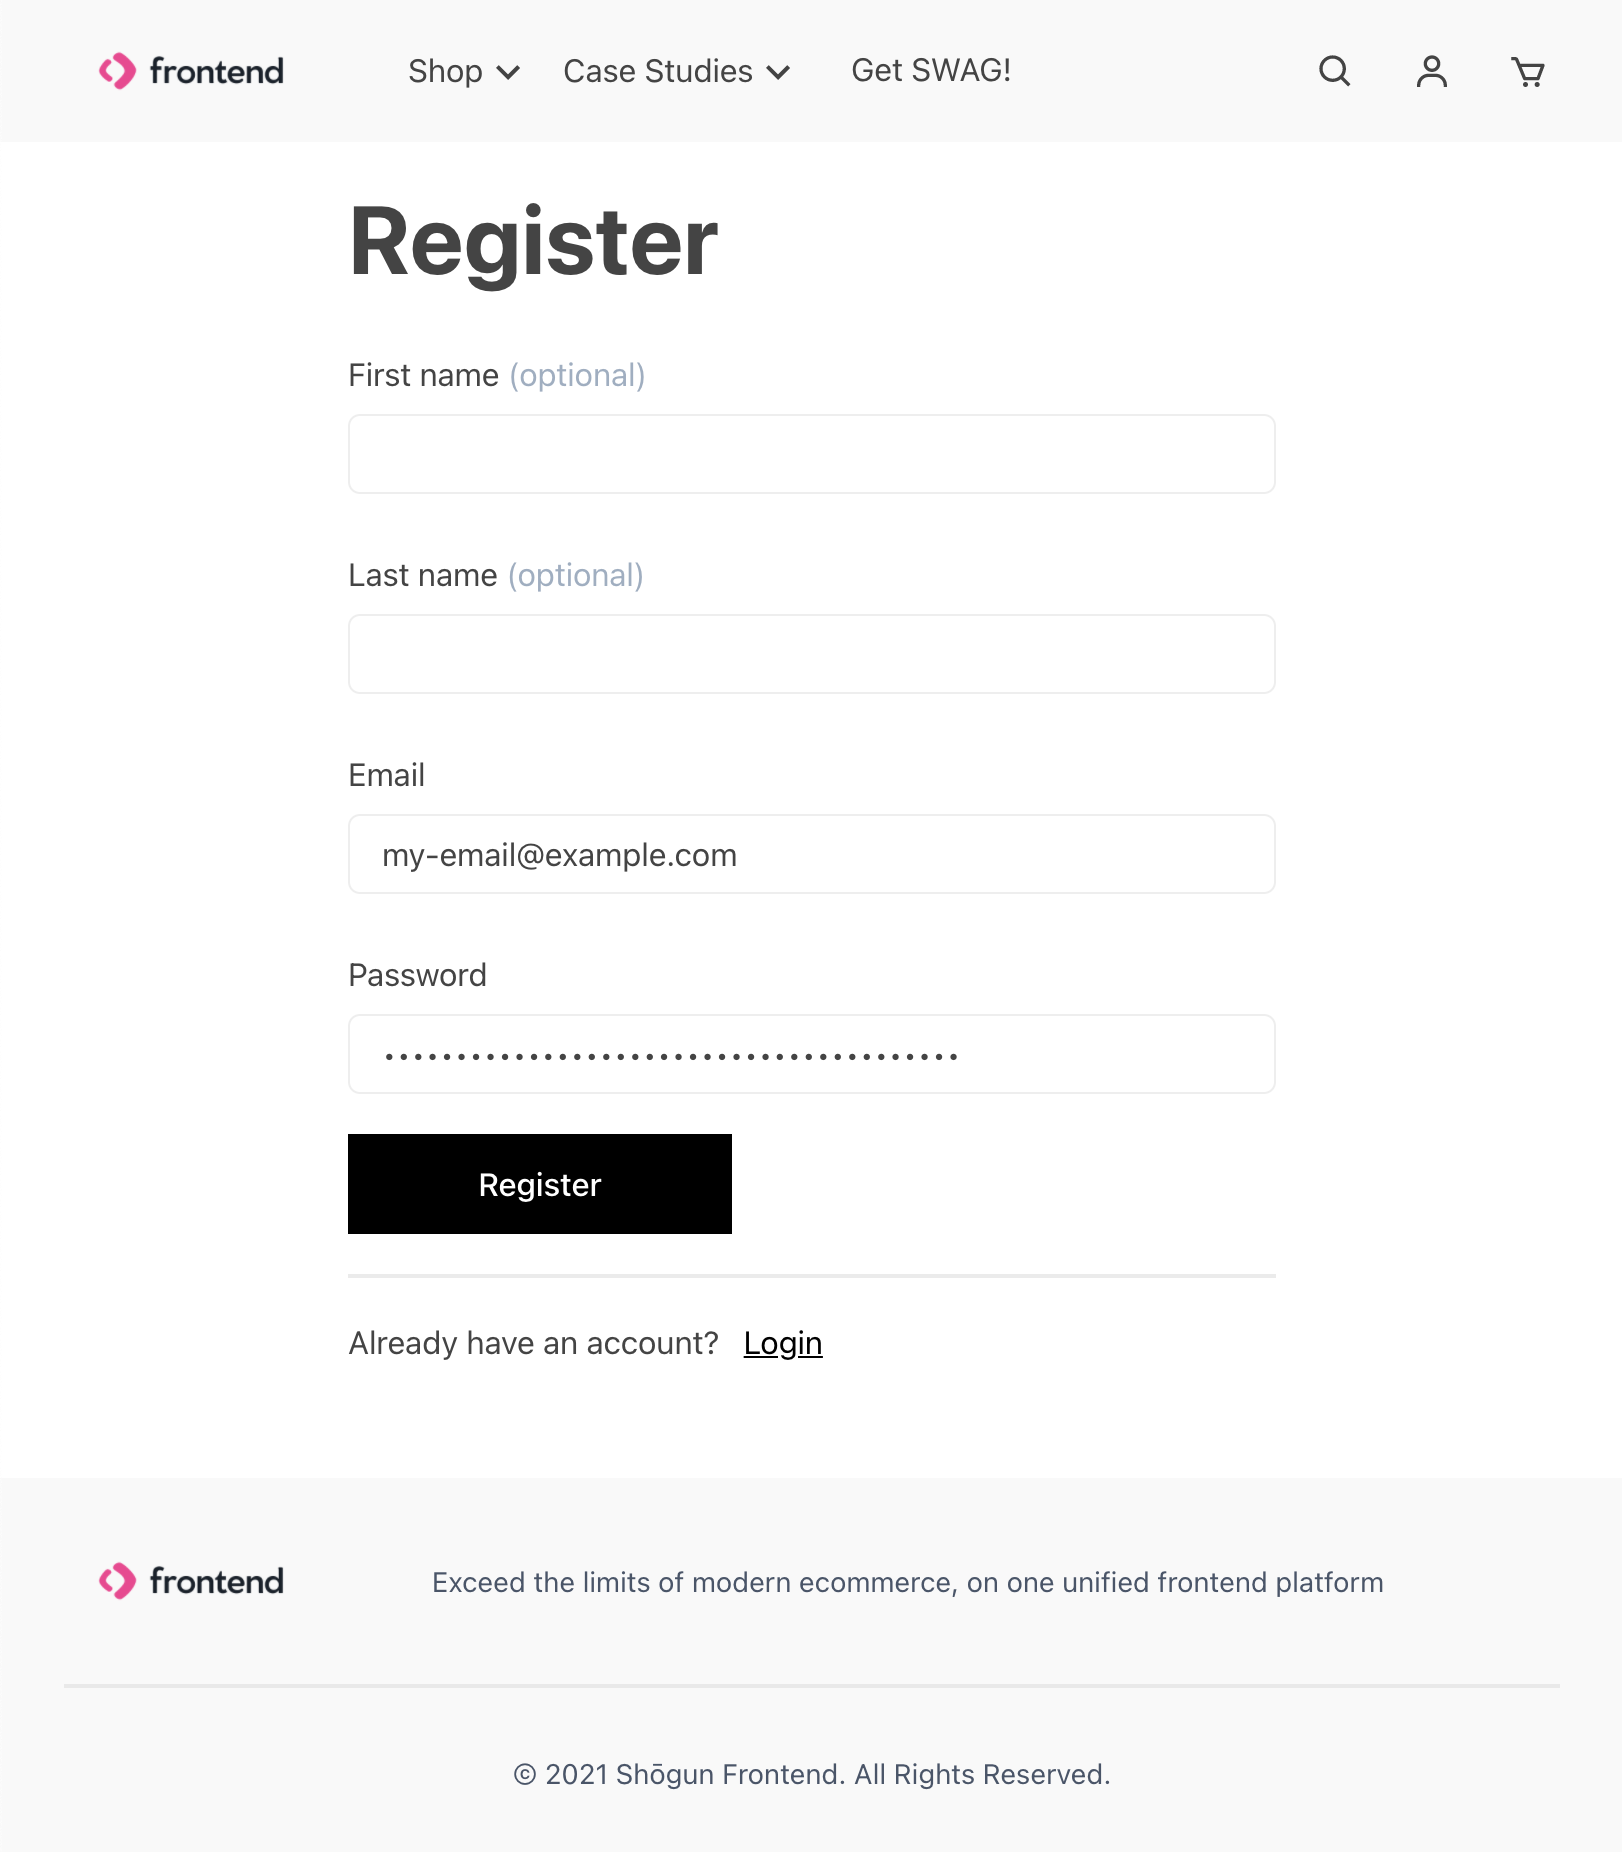Focus the First name input field
This screenshot has width=1622, height=1852.
point(811,454)
